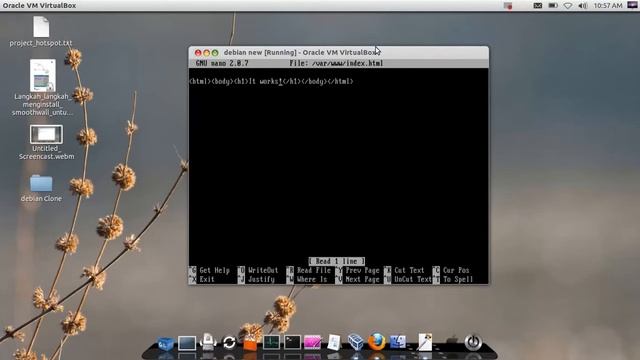Click the screen recording indicator in top panel
This screenshot has height=360, width=640.
pyautogui.click(x=507, y=6)
